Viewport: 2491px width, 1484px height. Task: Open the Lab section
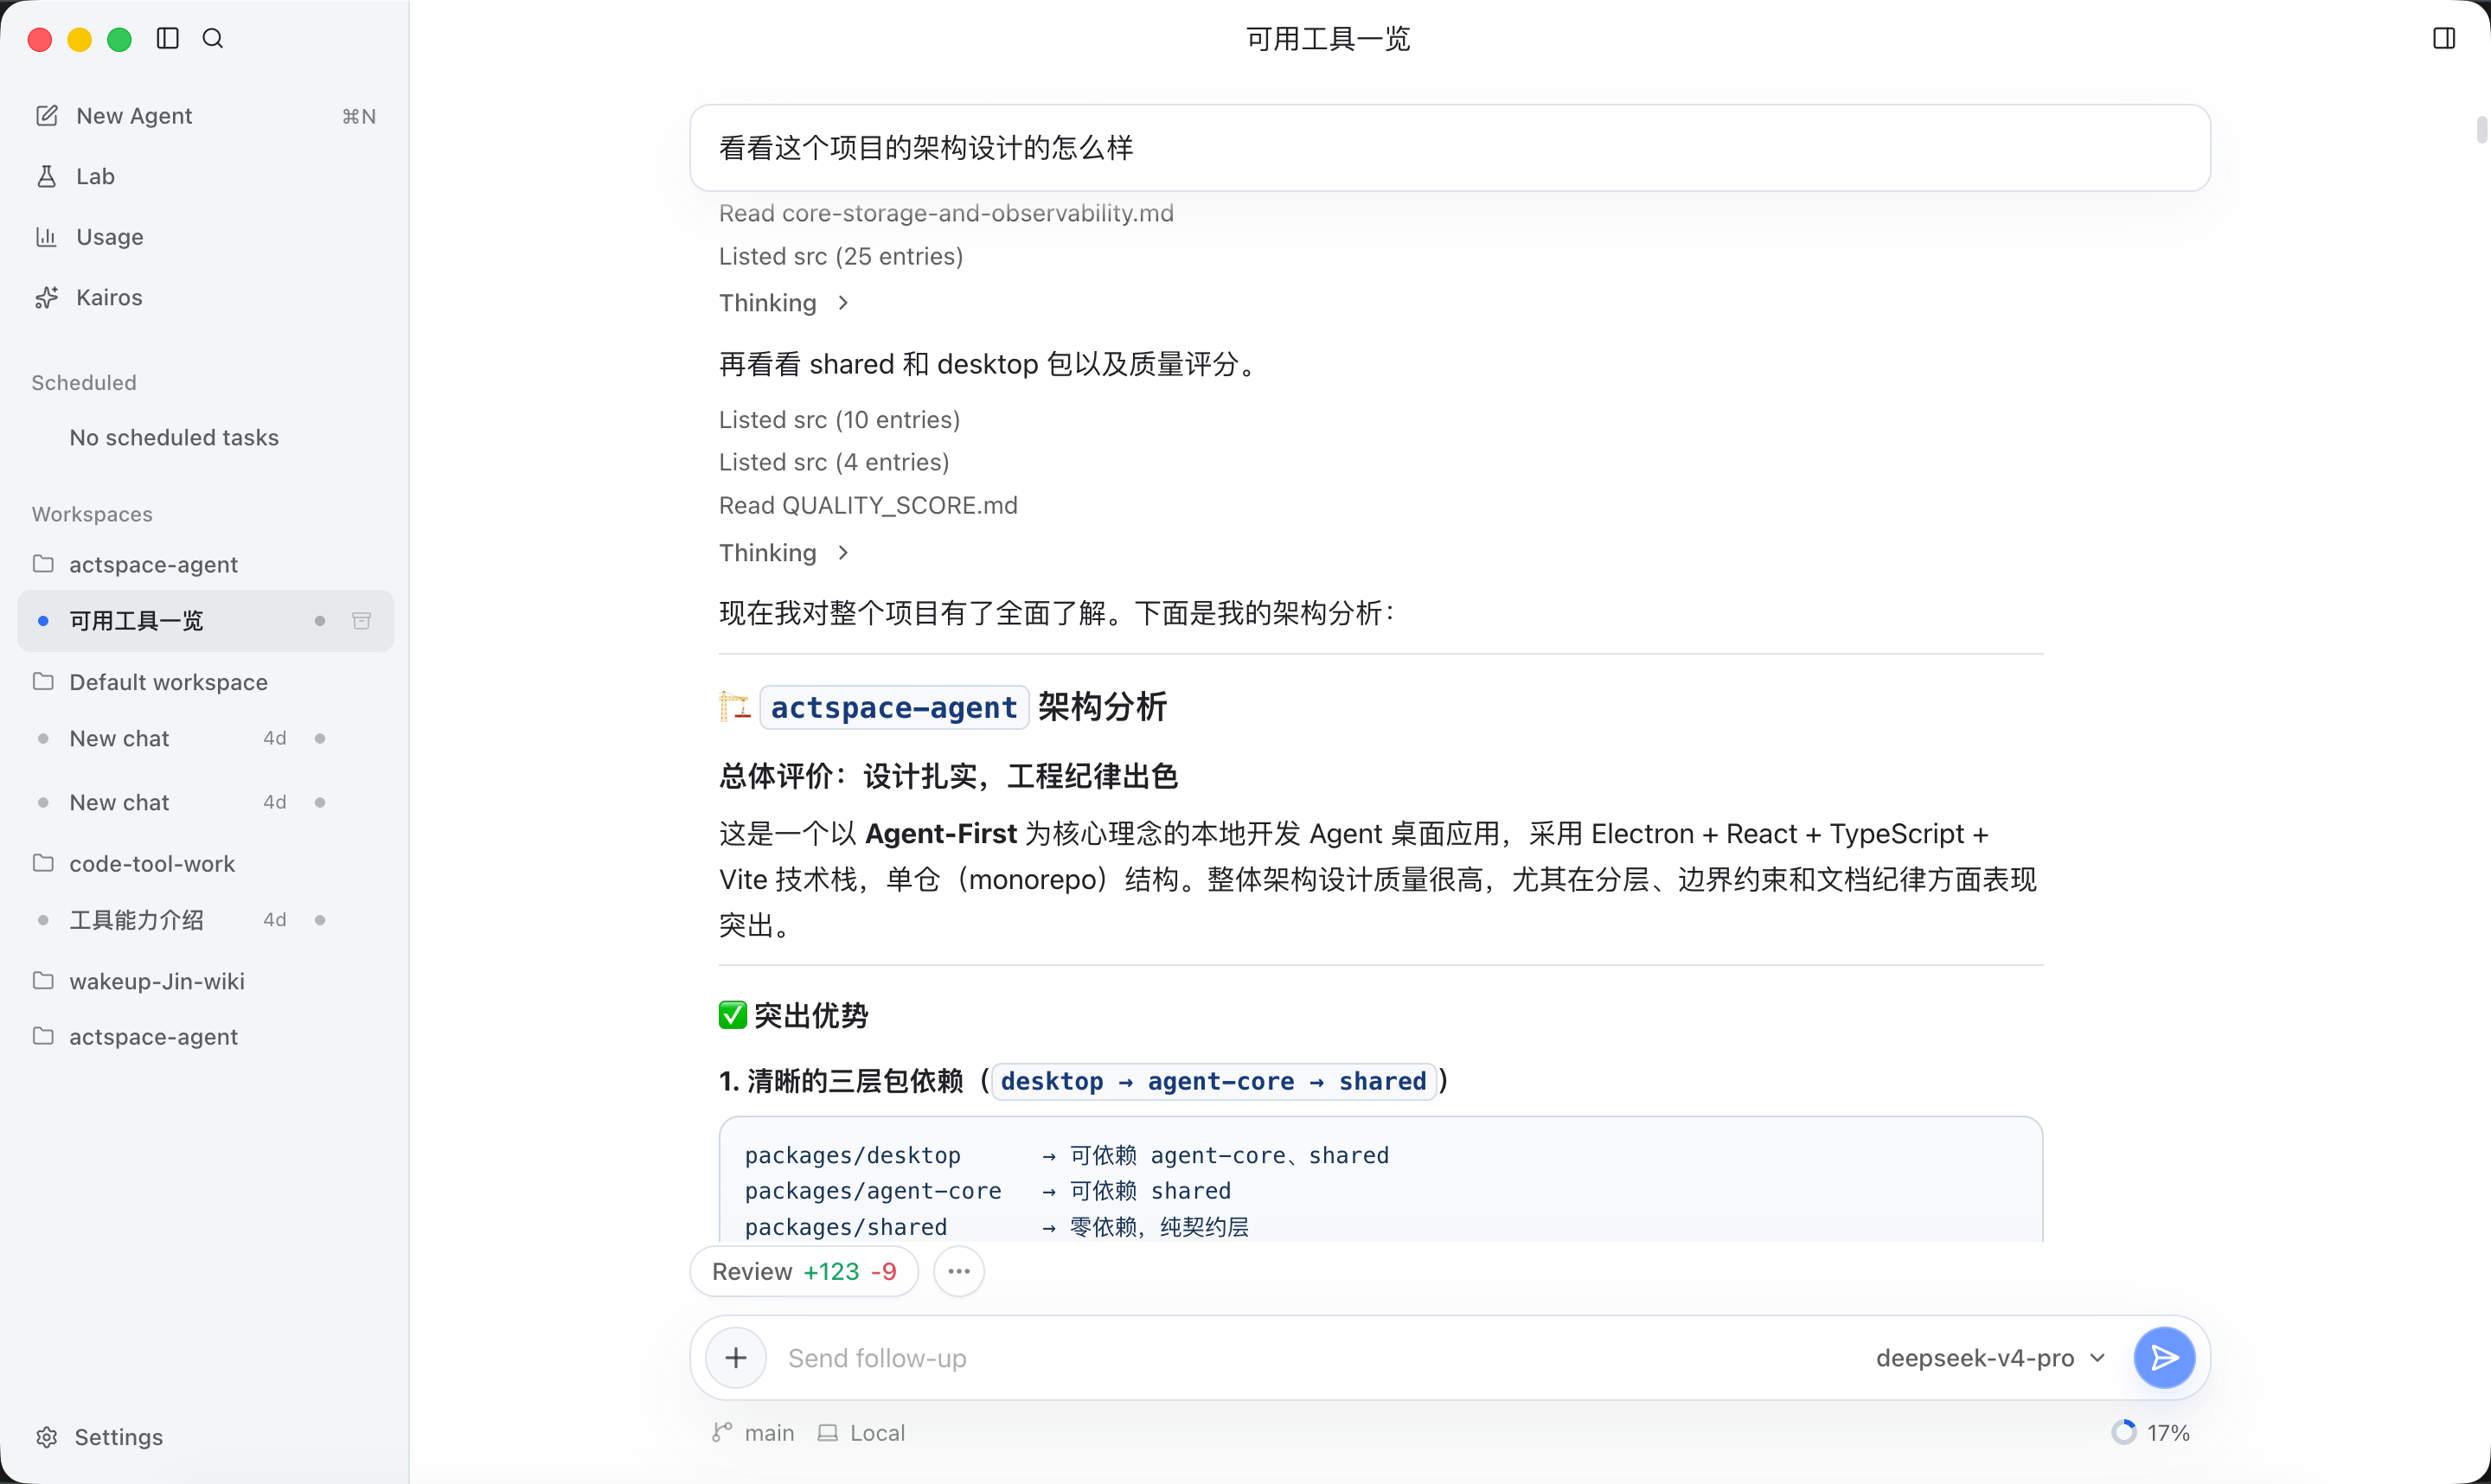[205, 176]
